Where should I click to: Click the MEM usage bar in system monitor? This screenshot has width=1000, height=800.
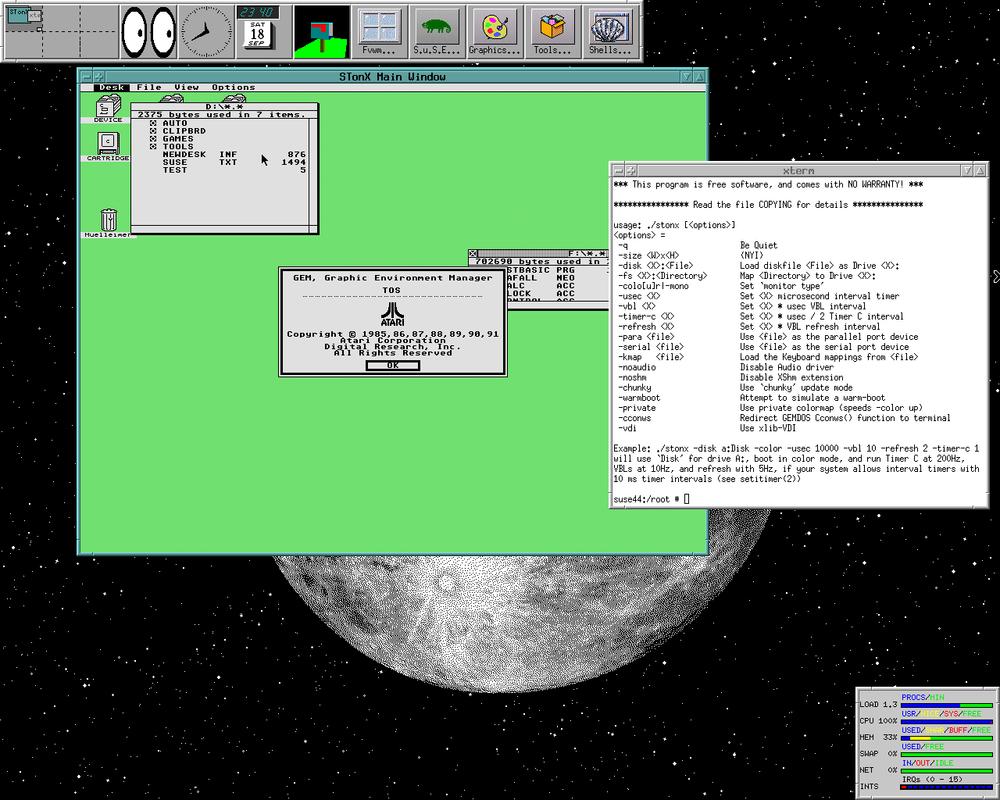point(946,737)
